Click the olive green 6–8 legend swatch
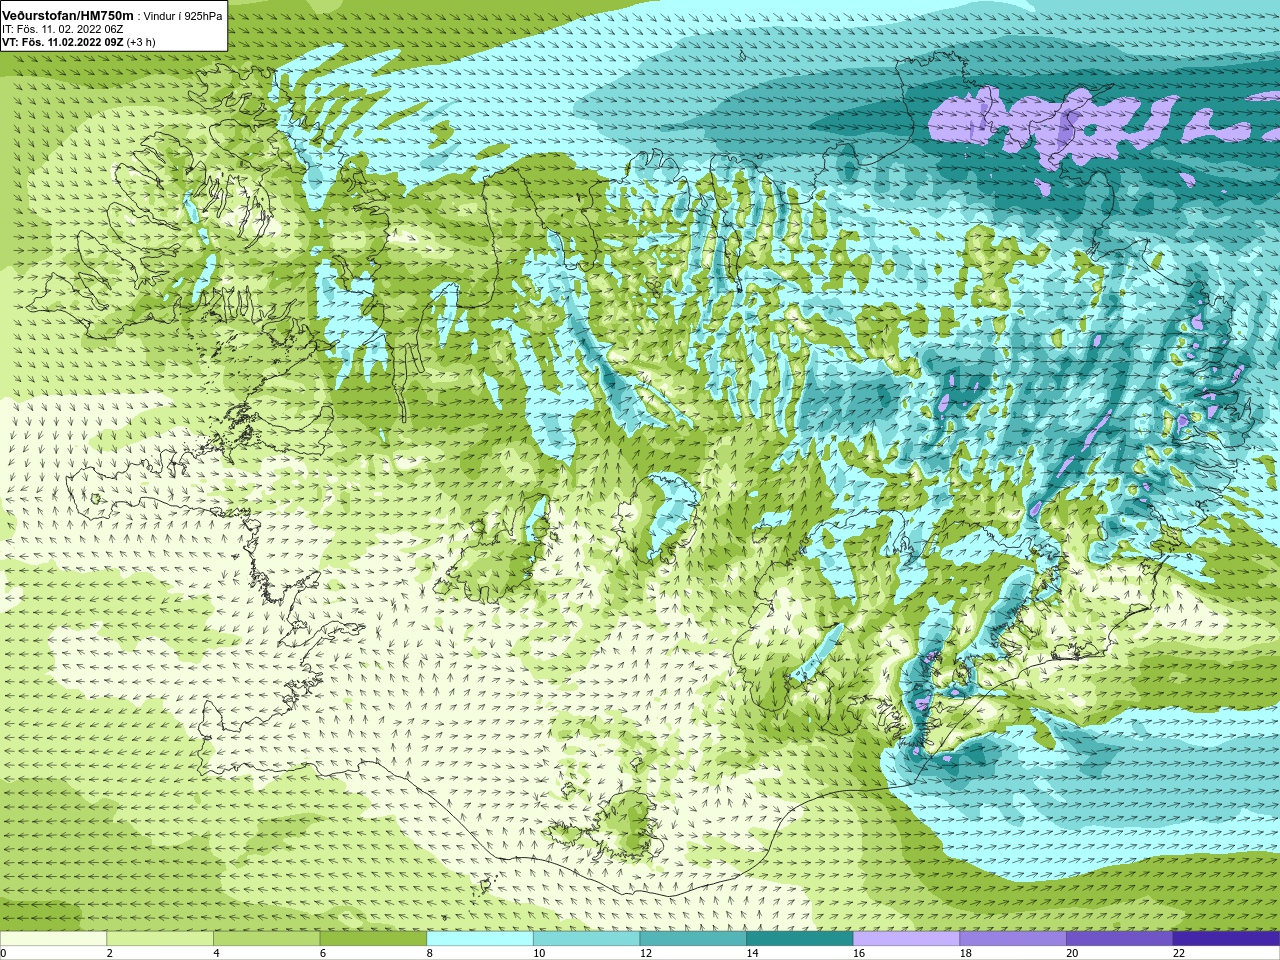 click(x=373, y=939)
